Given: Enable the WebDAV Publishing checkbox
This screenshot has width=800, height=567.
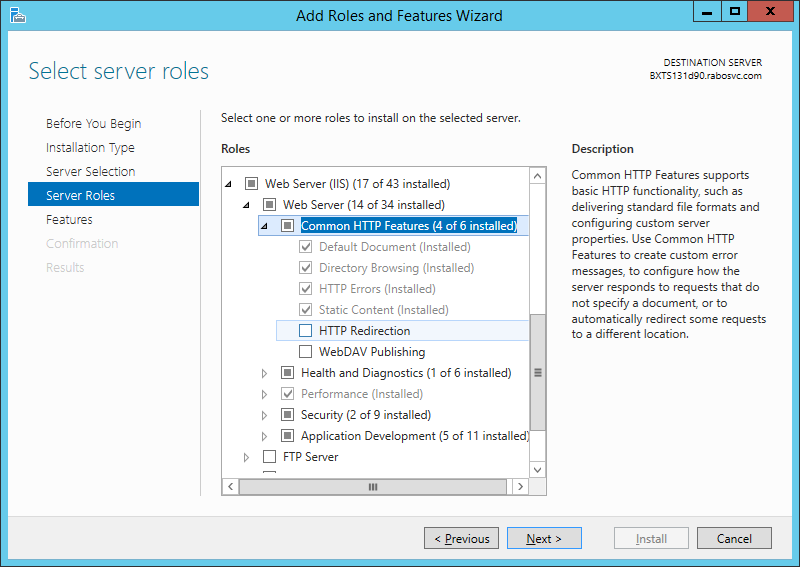Looking at the screenshot, I should (x=306, y=352).
